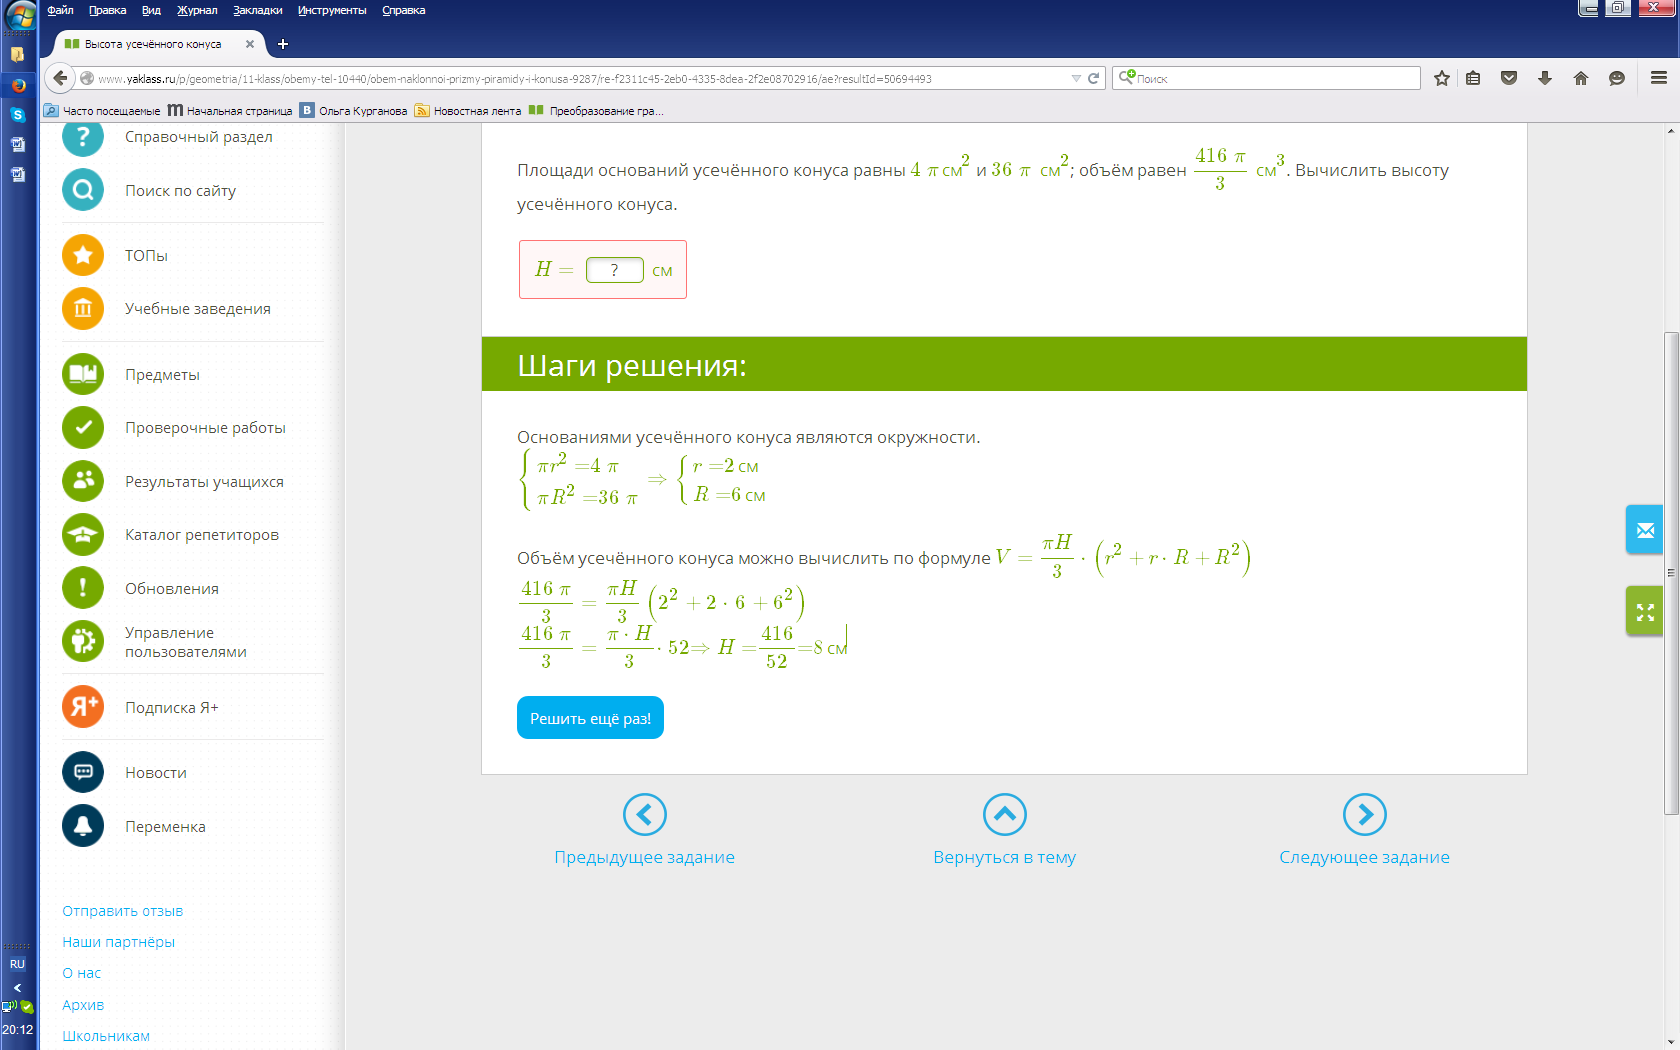Open the Архив link
The width and height of the screenshot is (1680, 1050).
pos(83,1005)
